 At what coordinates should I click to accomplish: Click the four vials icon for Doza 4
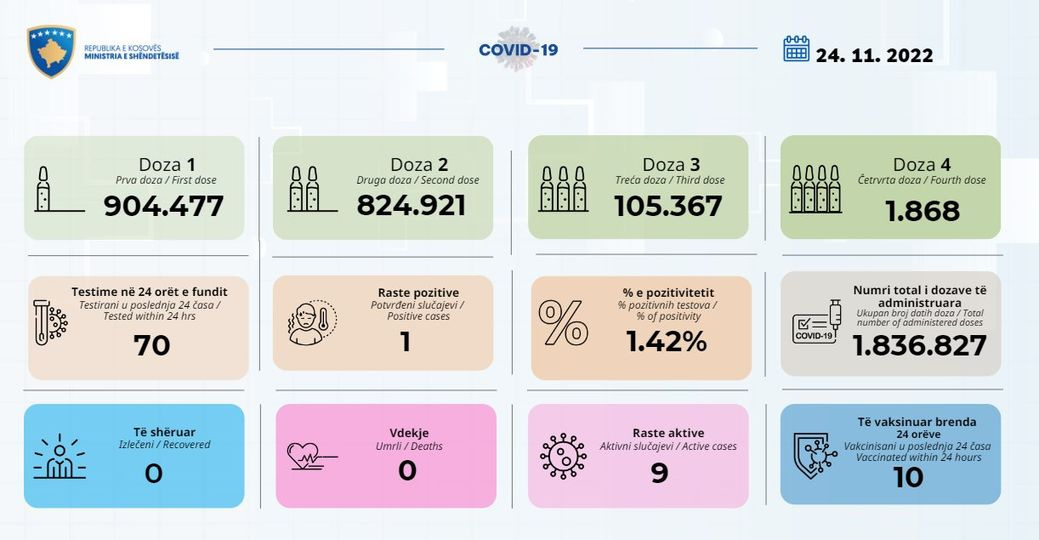816,189
